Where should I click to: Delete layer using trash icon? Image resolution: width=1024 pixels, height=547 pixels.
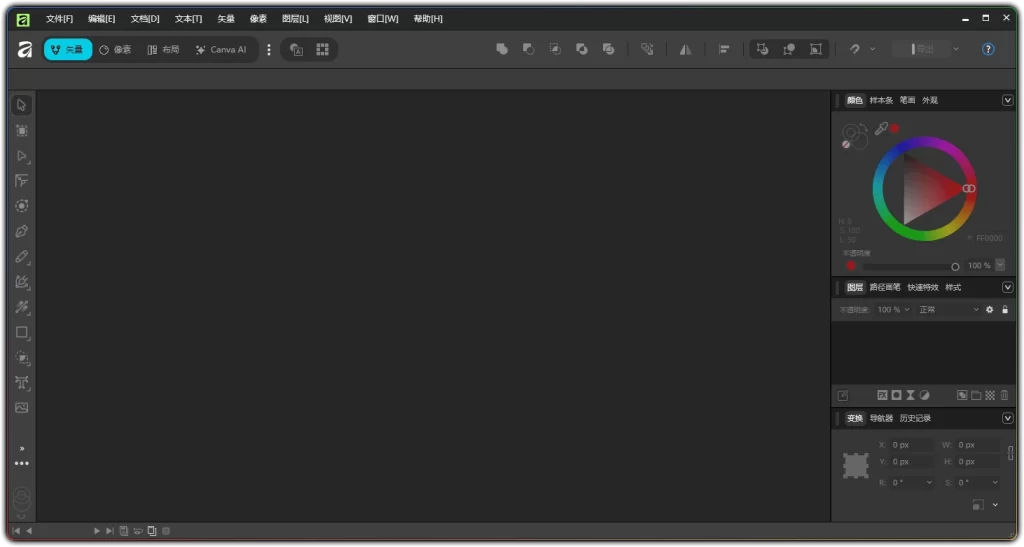[1004, 395]
